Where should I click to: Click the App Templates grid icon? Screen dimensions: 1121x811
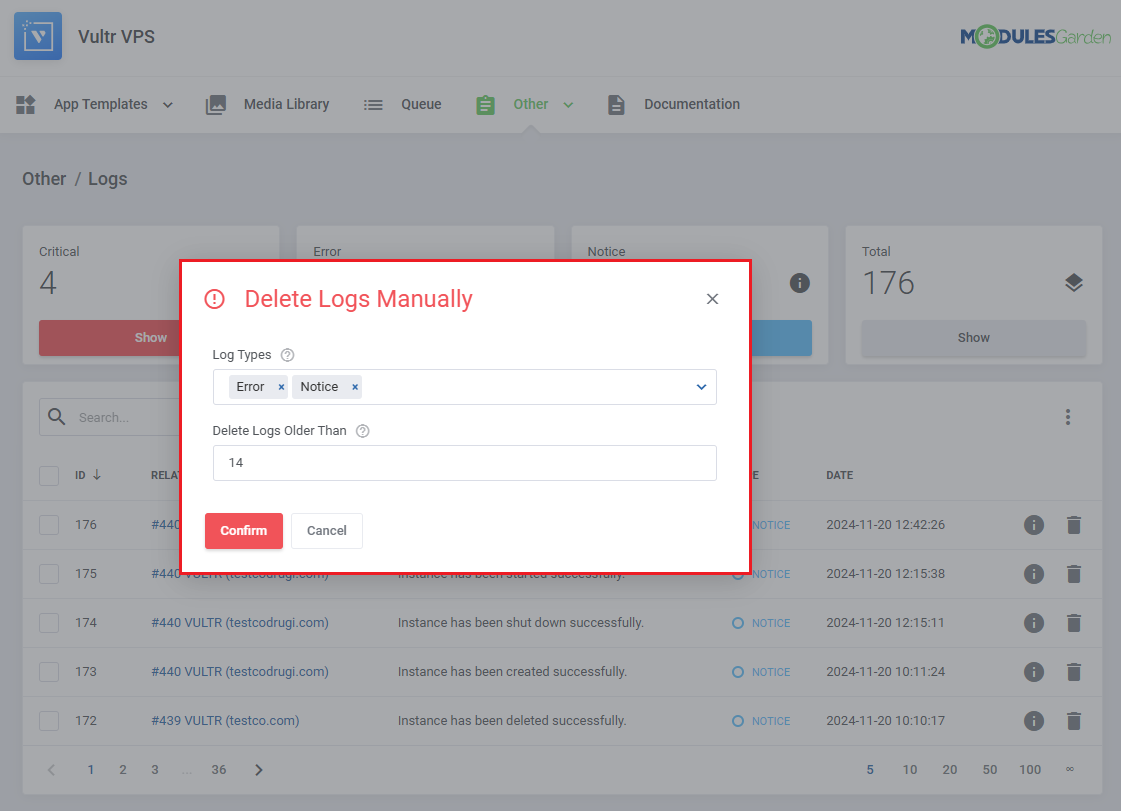(26, 104)
